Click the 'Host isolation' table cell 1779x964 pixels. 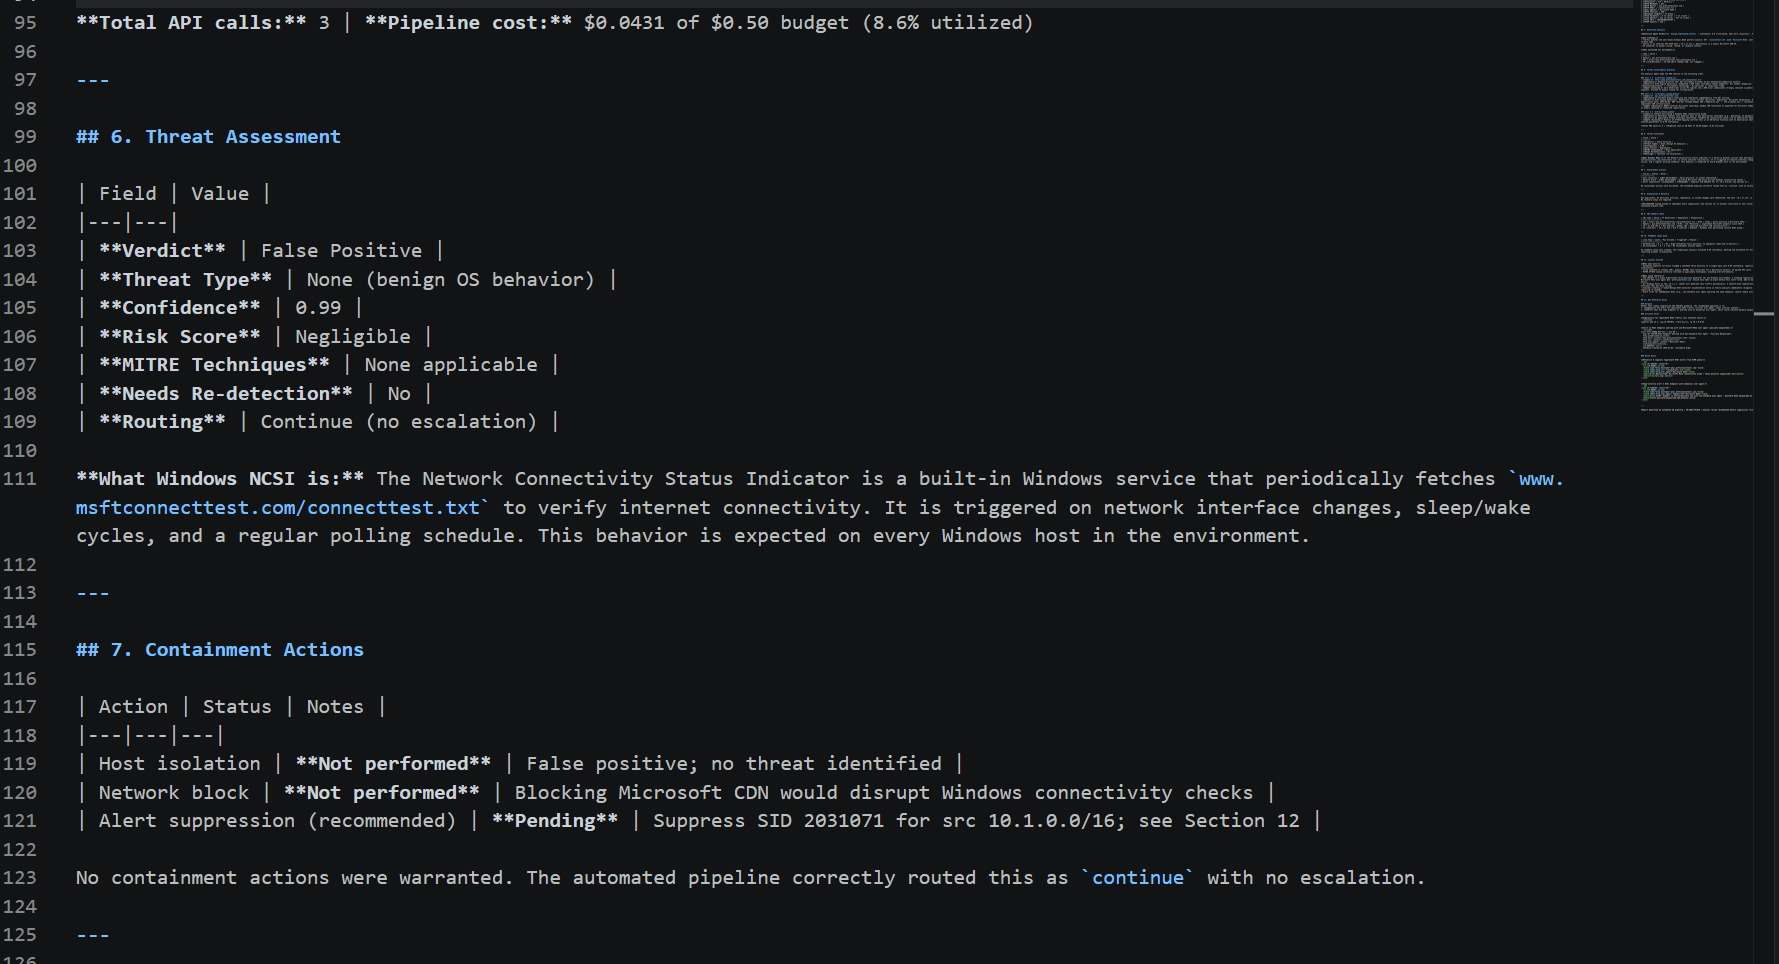(x=179, y=764)
